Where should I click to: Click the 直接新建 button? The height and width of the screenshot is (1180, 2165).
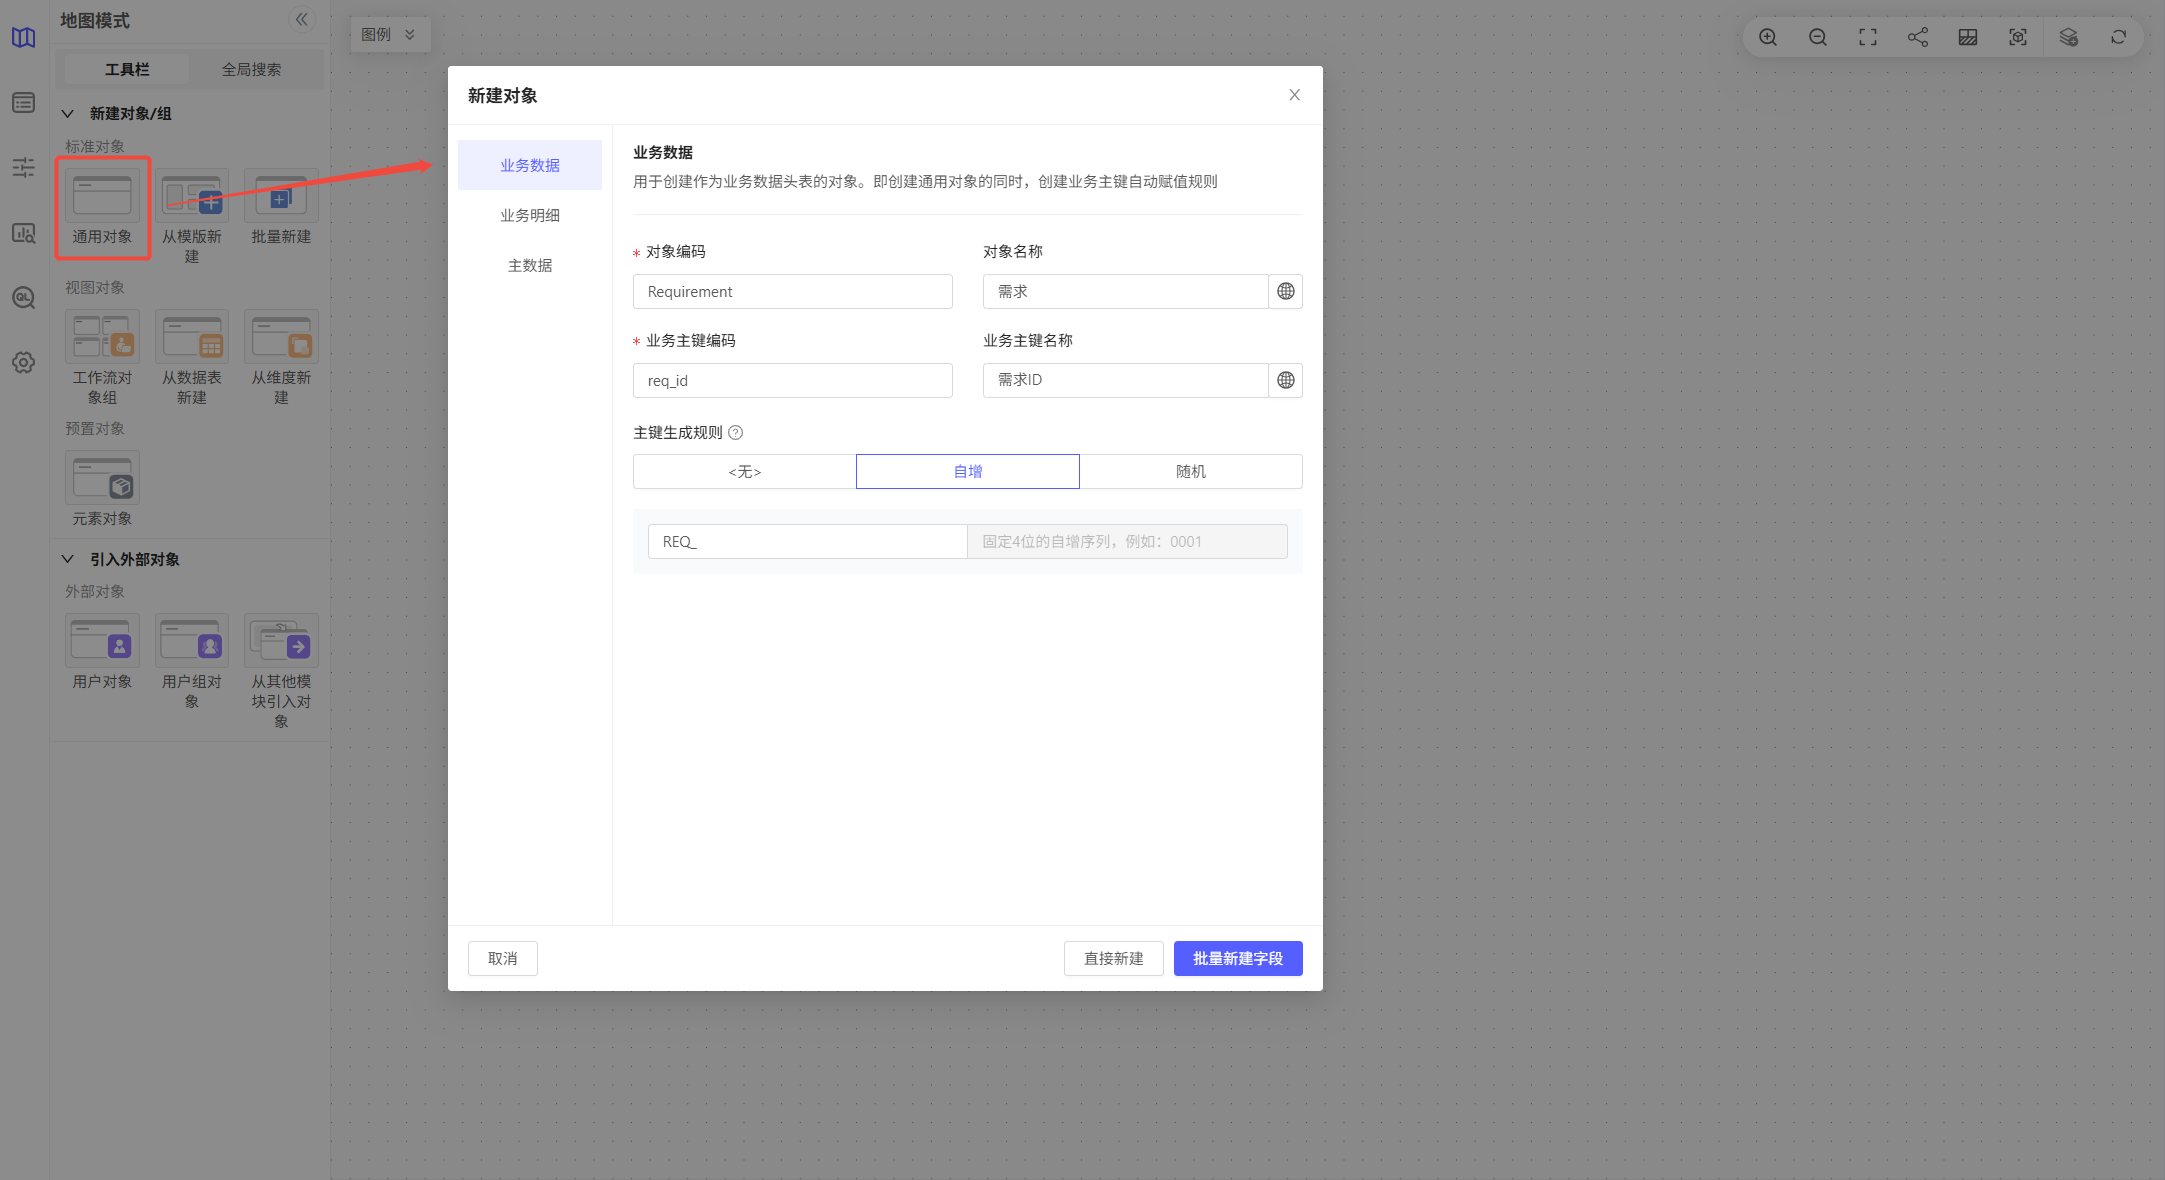click(1114, 959)
